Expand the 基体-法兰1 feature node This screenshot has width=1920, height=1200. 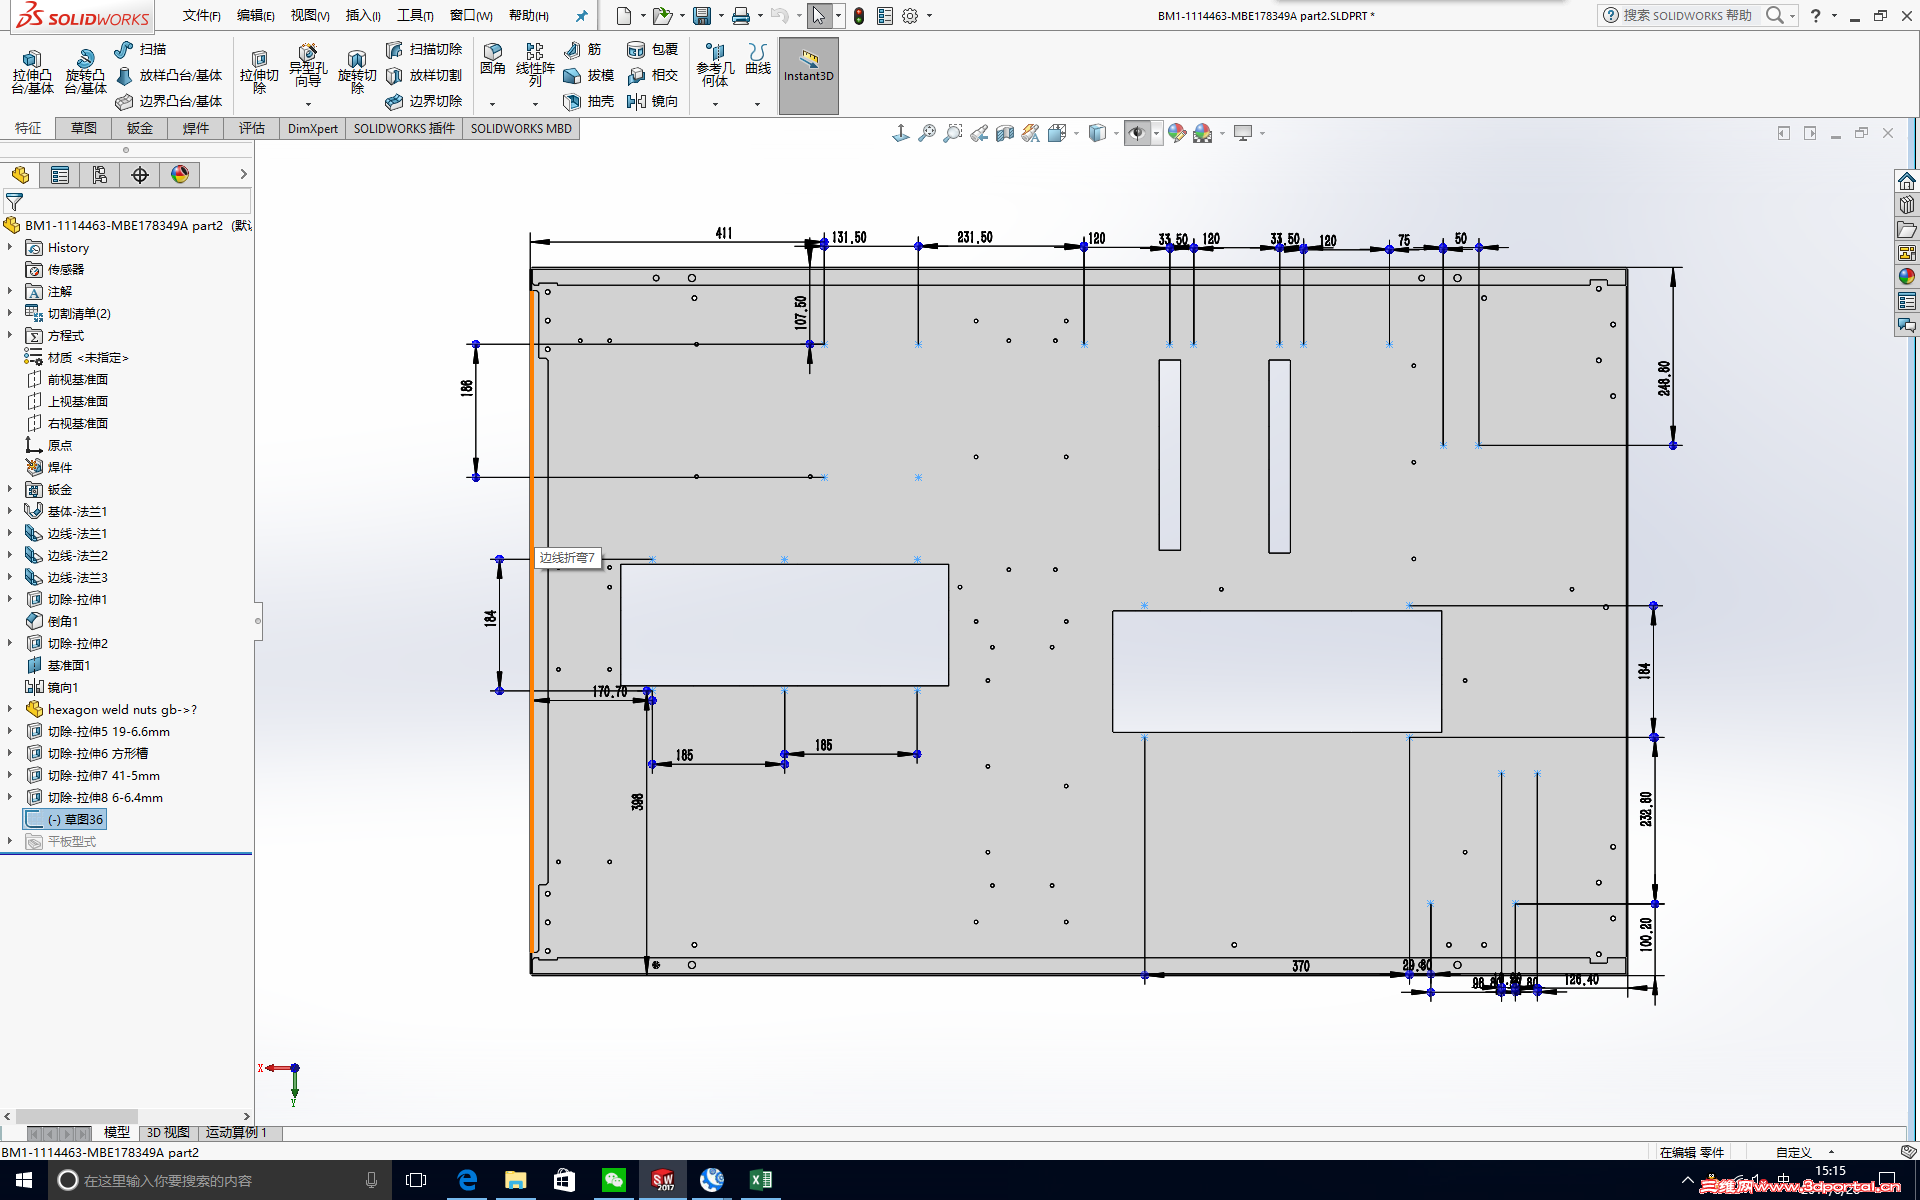click(x=10, y=511)
